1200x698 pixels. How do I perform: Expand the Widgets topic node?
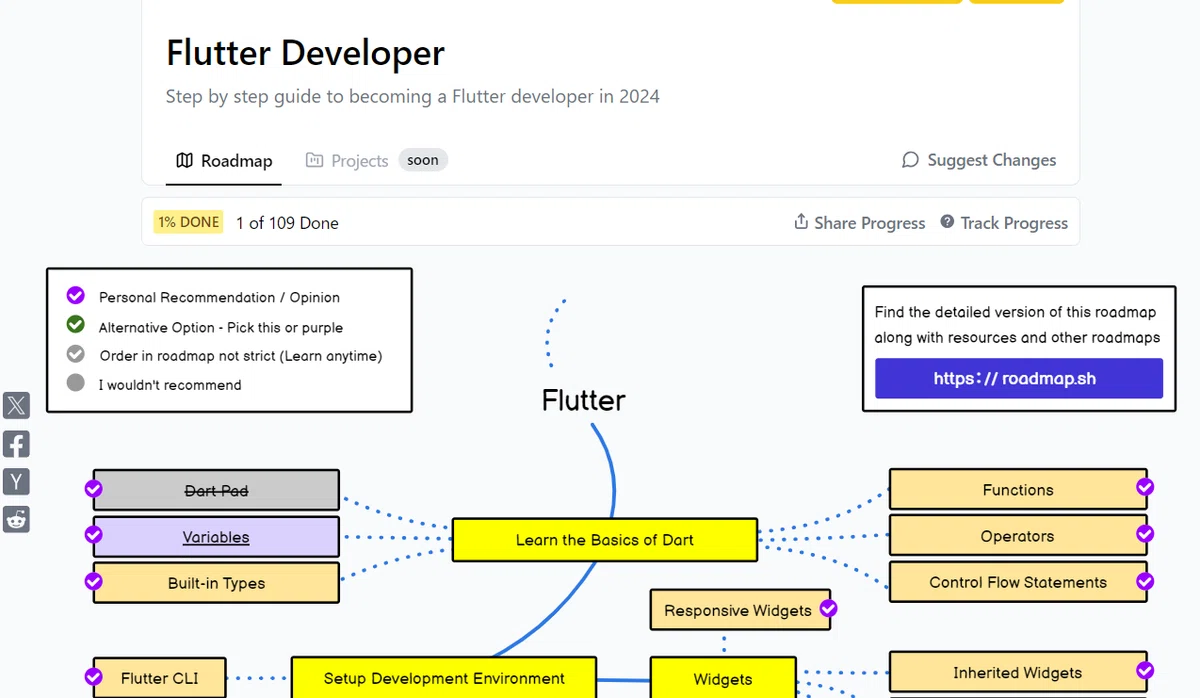(723, 677)
